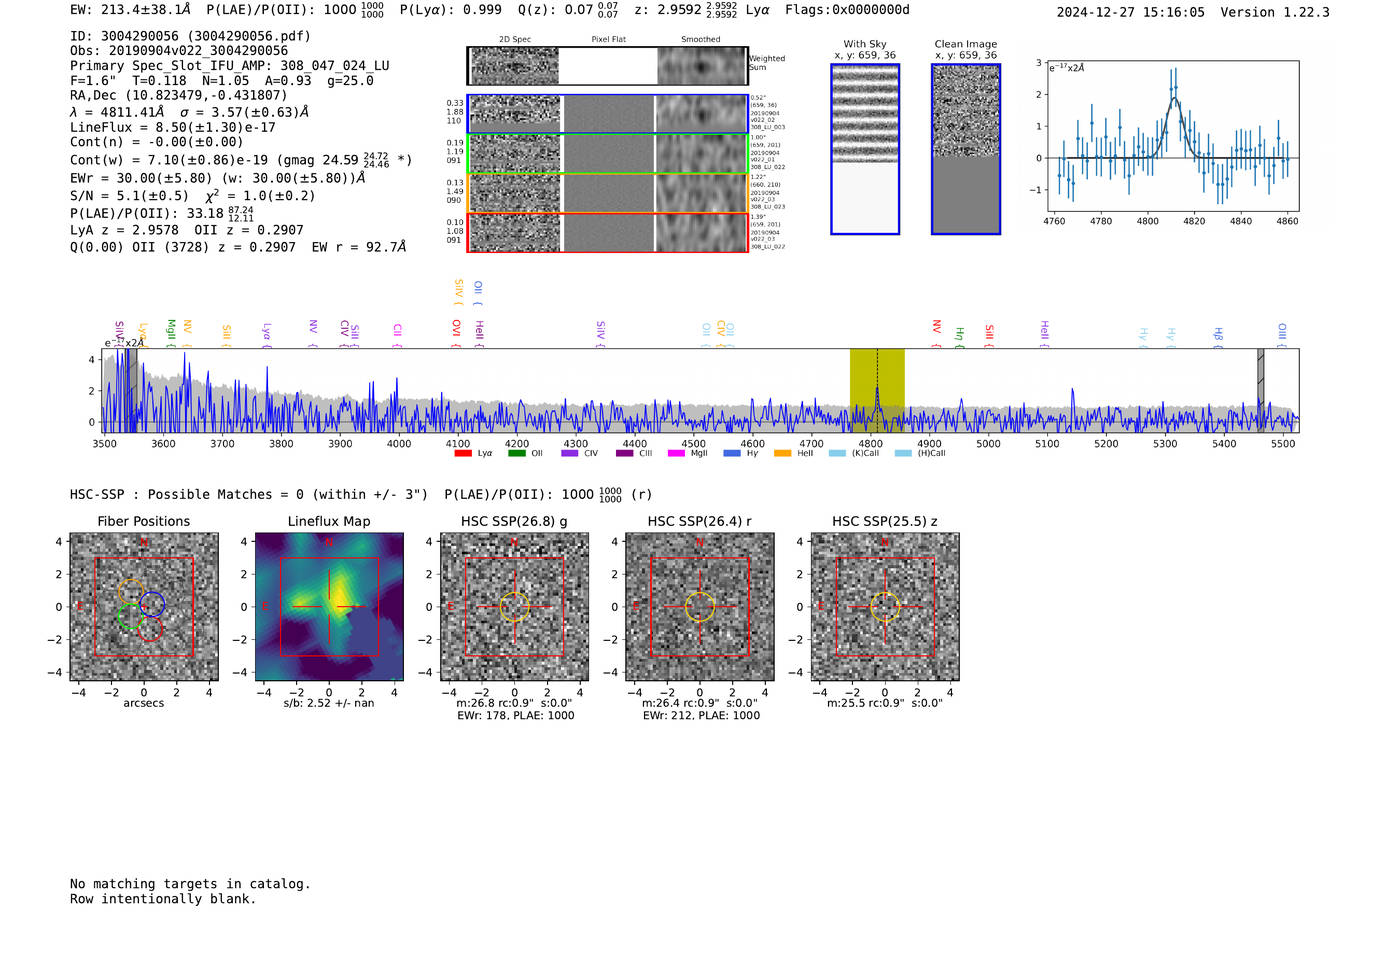Click the yellow highlighted band near 4800
1400x953 pixels.
click(877, 390)
